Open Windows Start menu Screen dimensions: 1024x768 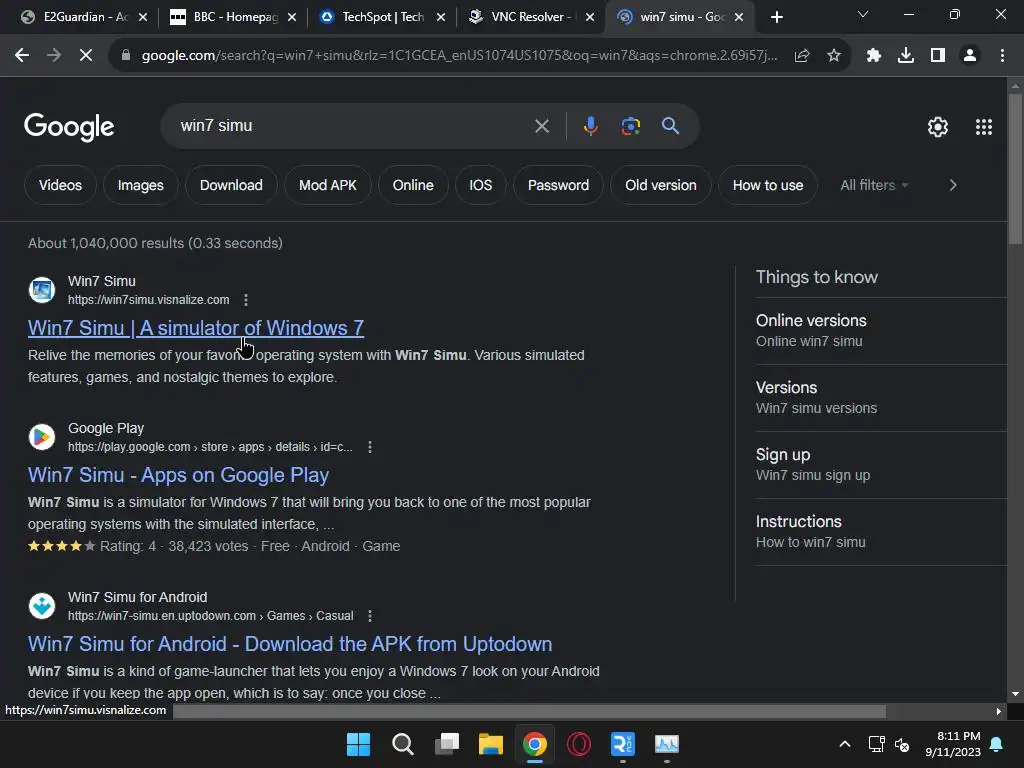[358, 744]
